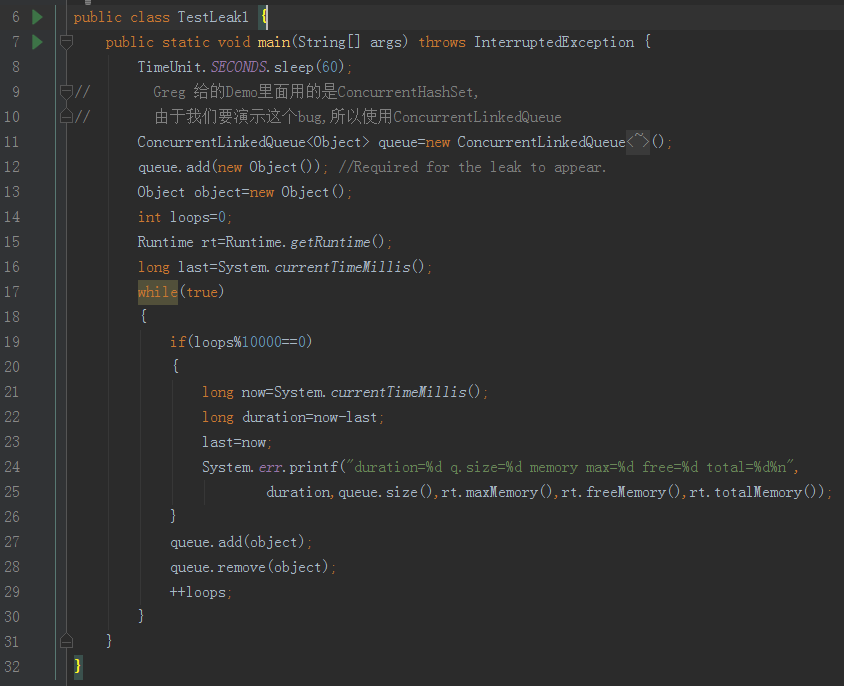Viewport: 844px width, 686px height.
Task: Click opening brace after TestLeak1
Action: click(264, 17)
